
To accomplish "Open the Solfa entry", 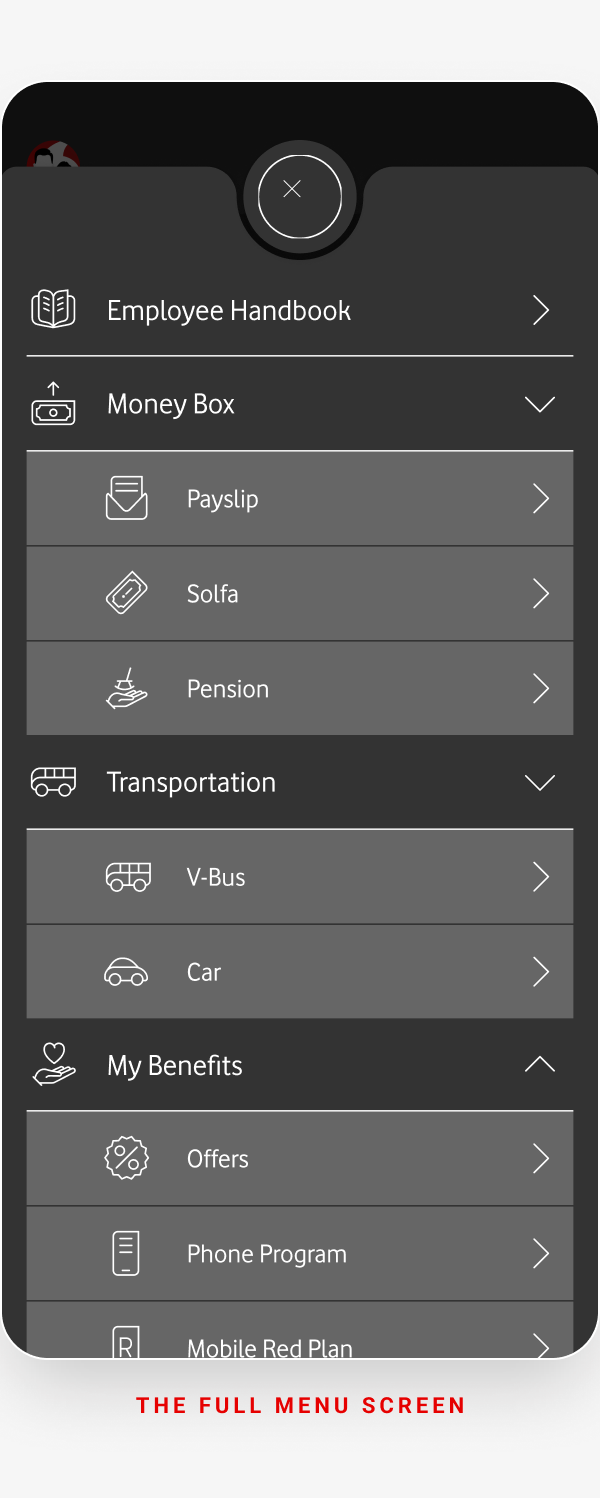I will tap(300, 593).
